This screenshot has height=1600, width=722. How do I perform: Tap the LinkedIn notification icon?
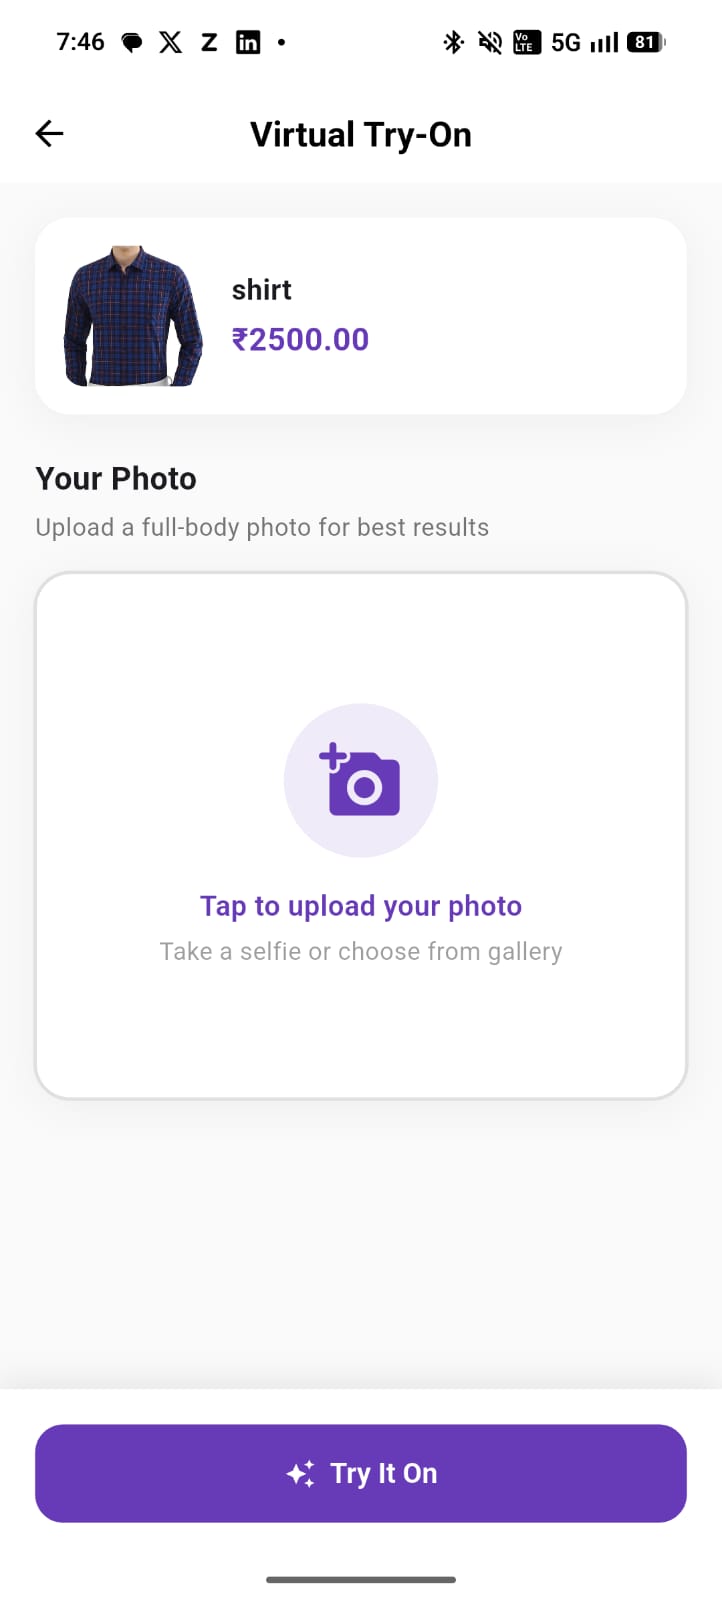(x=248, y=42)
